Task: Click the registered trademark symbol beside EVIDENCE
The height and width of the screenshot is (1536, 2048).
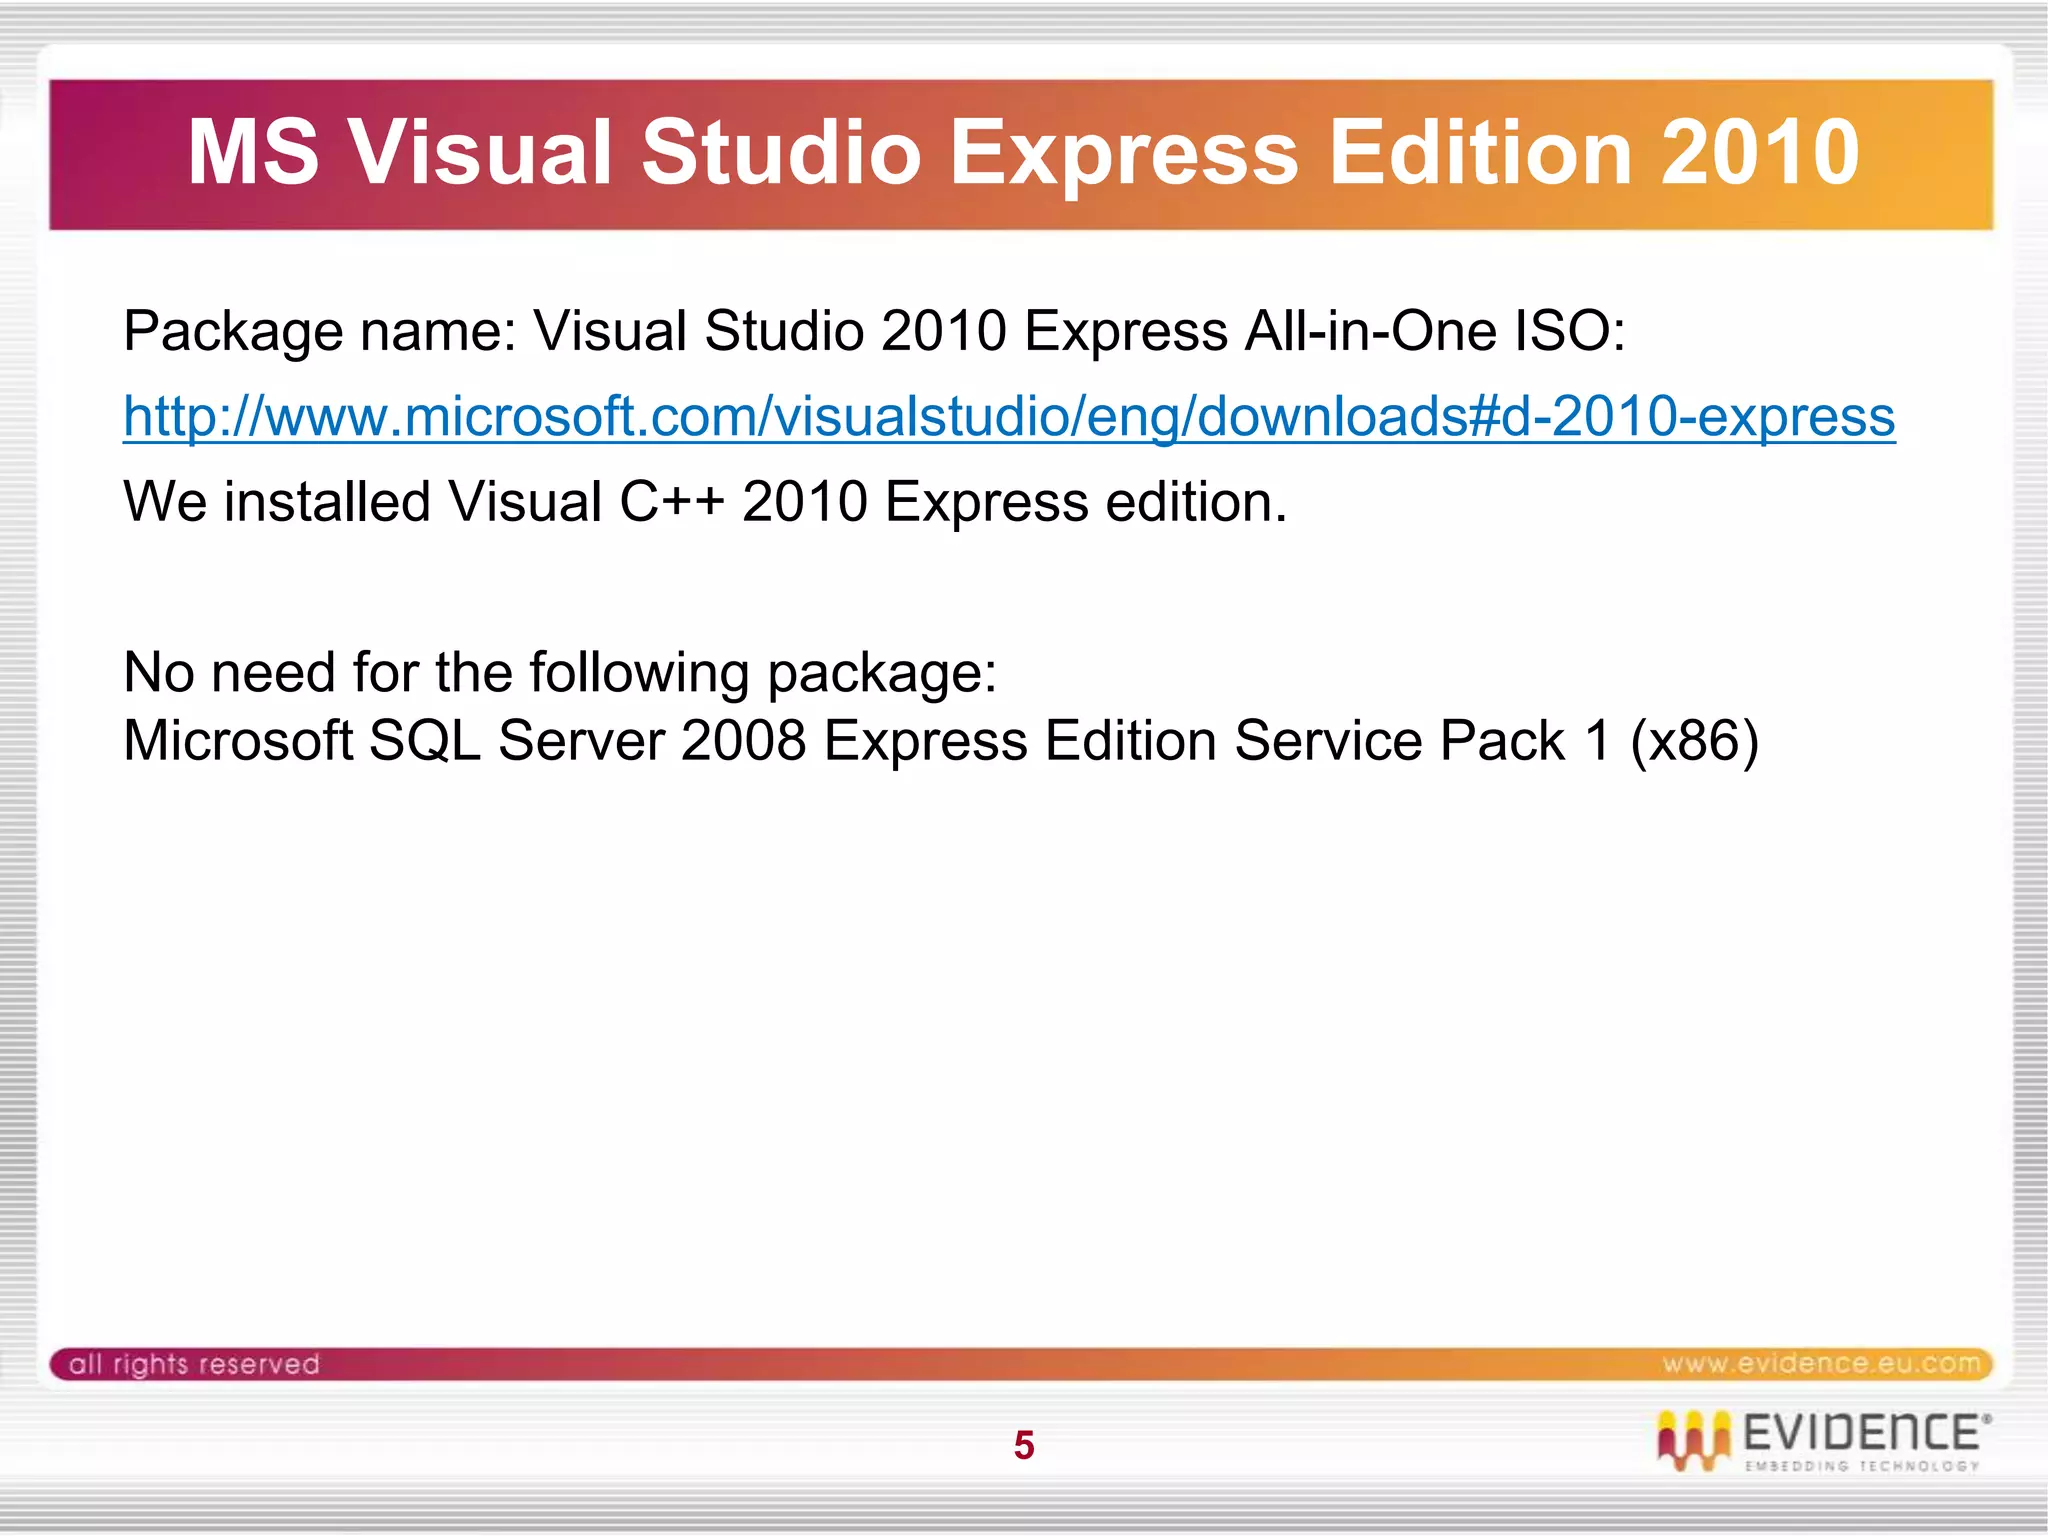Action: tap(1987, 1419)
